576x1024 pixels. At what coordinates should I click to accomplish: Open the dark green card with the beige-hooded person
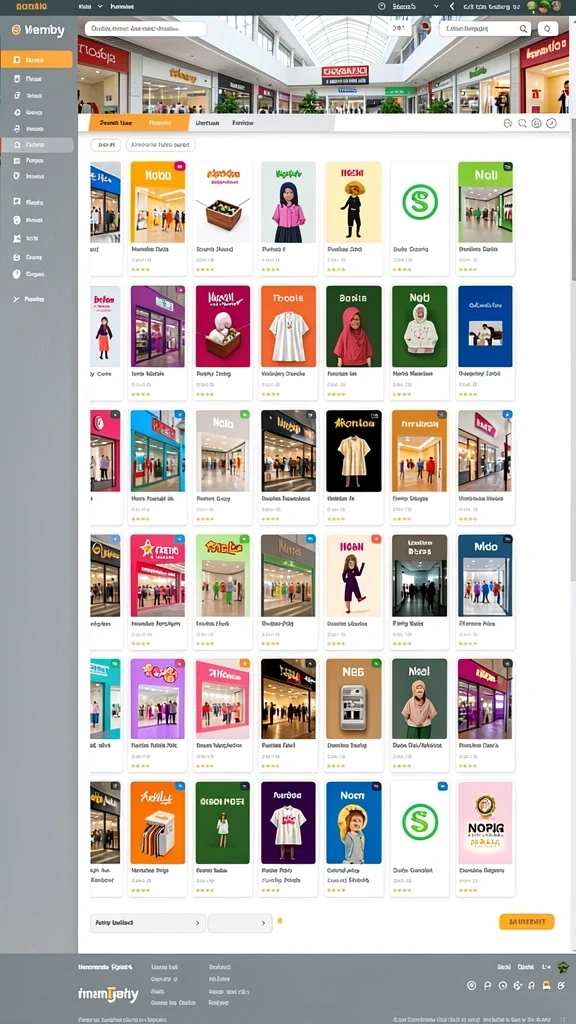click(419, 715)
